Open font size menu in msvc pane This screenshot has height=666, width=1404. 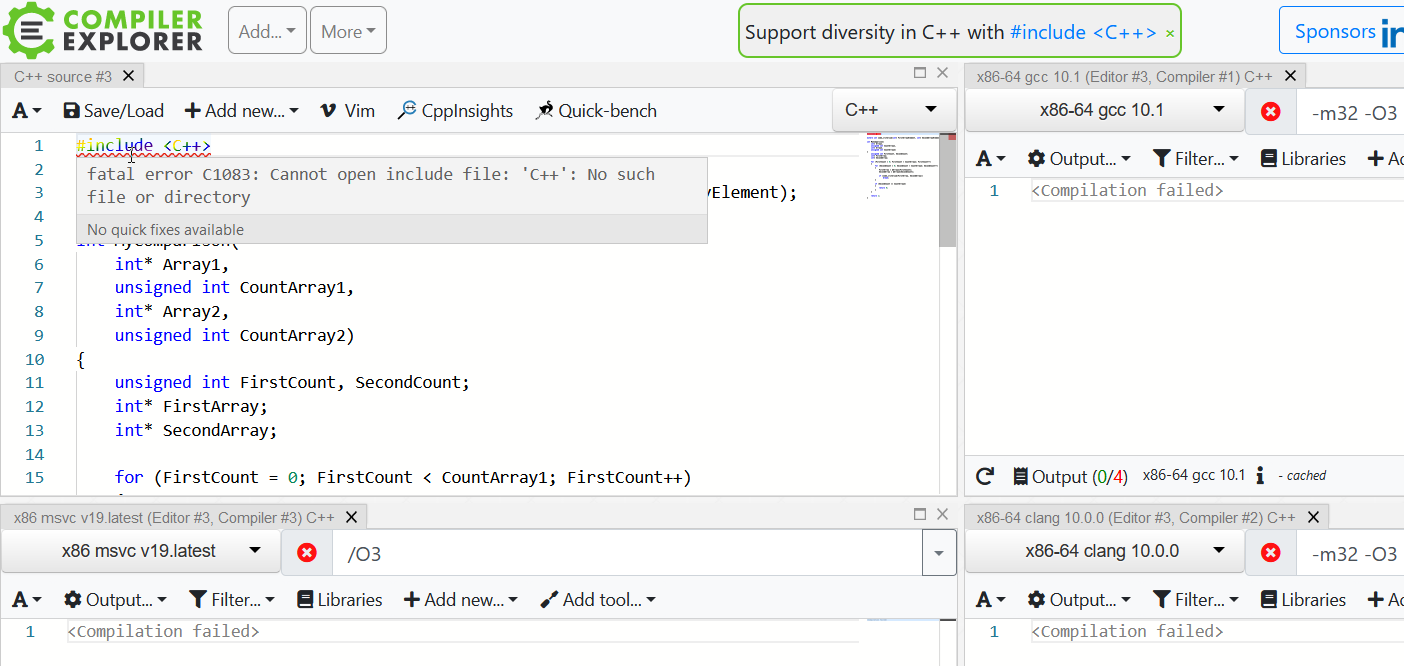point(27,600)
